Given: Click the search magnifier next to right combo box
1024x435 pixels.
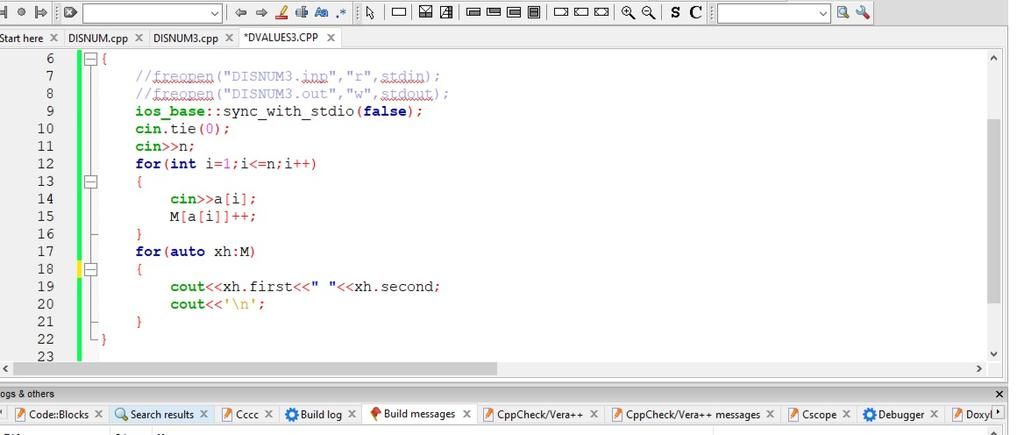Looking at the screenshot, I should (843, 12).
